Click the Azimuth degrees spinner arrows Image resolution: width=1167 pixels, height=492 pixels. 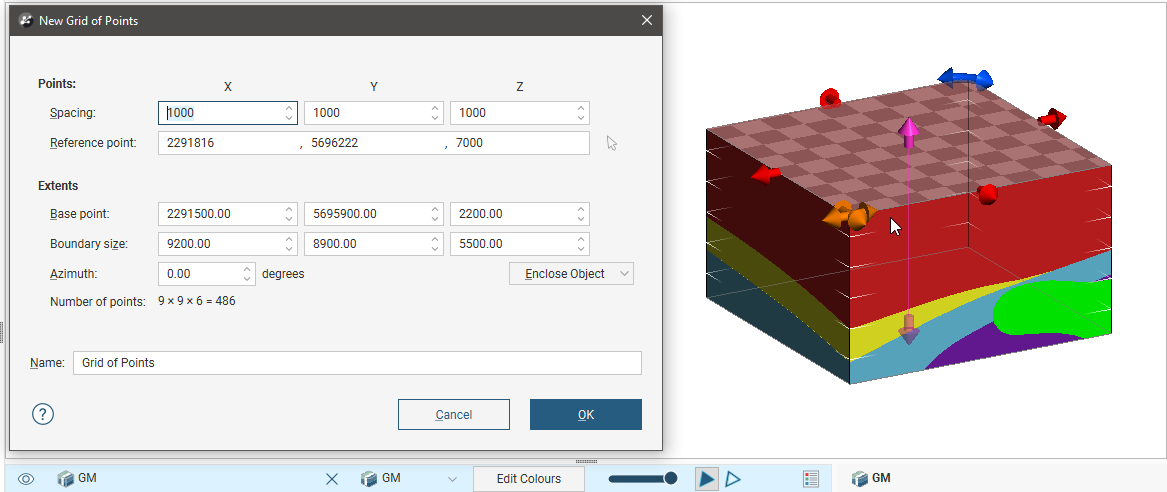click(248, 273)
